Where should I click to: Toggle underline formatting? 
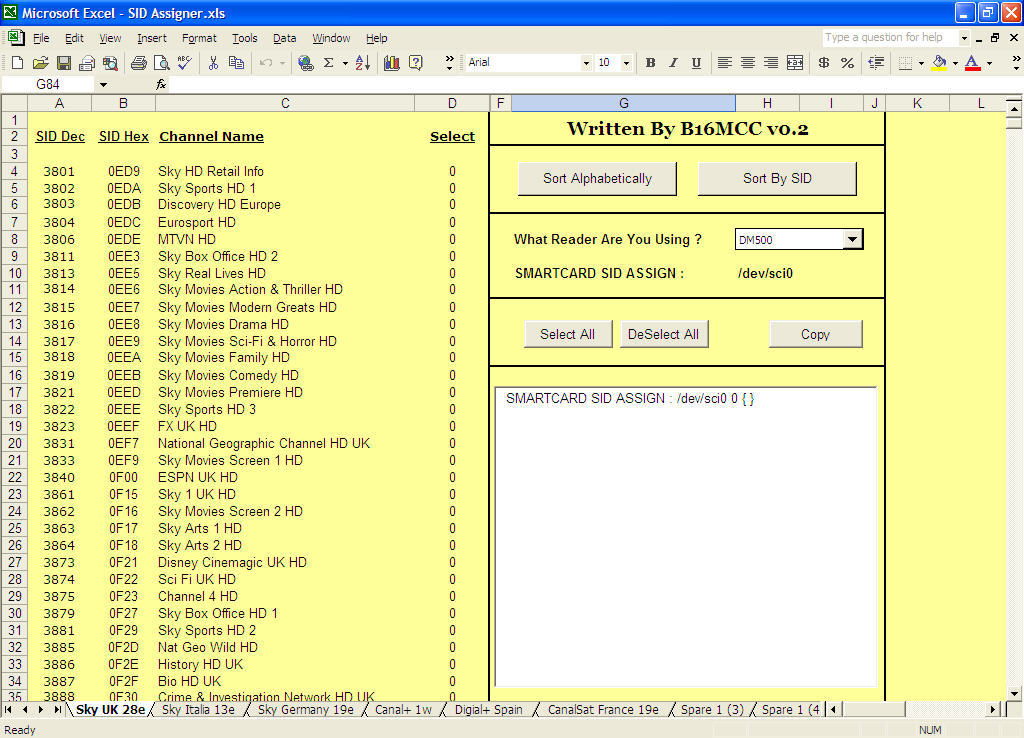[696, 63]
